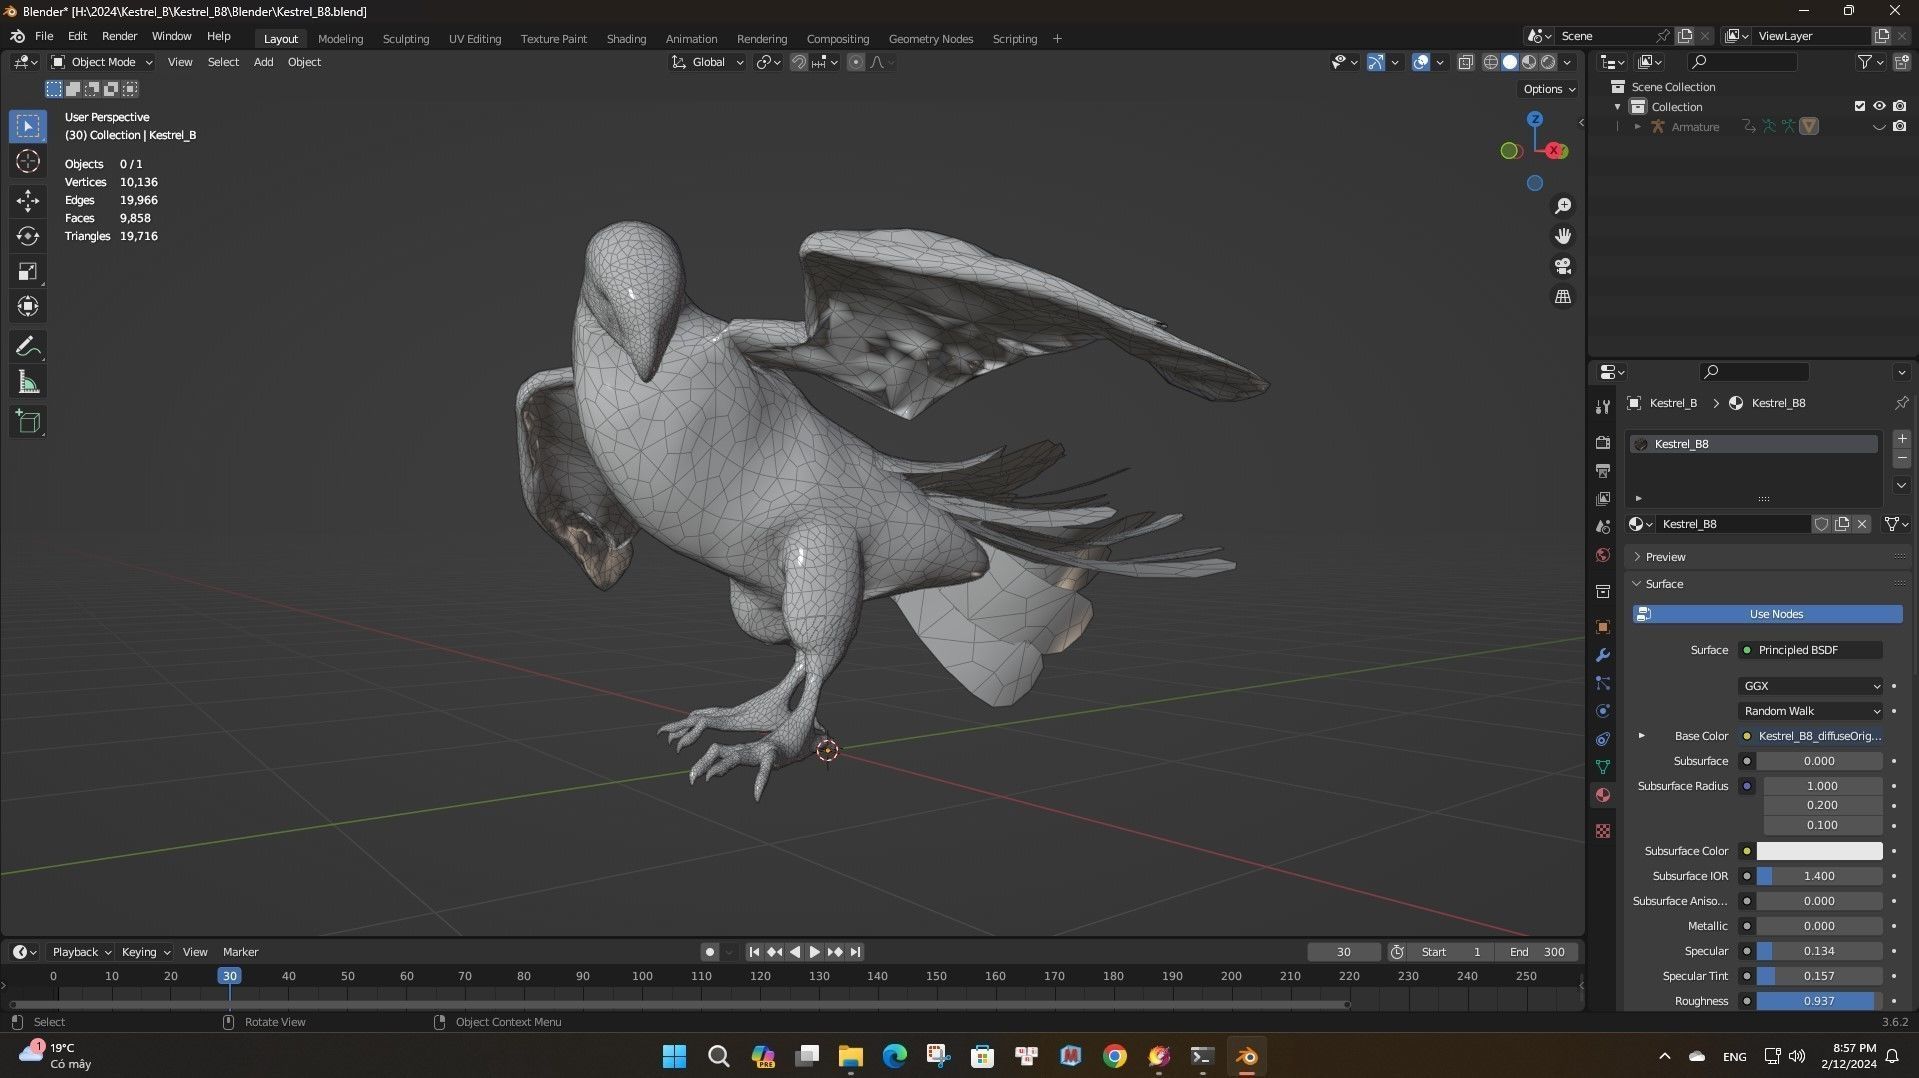Image resolution: width=1919 pixels, height=1078 pixels.
Task: Select the Annotate tool
Action: 28,347
